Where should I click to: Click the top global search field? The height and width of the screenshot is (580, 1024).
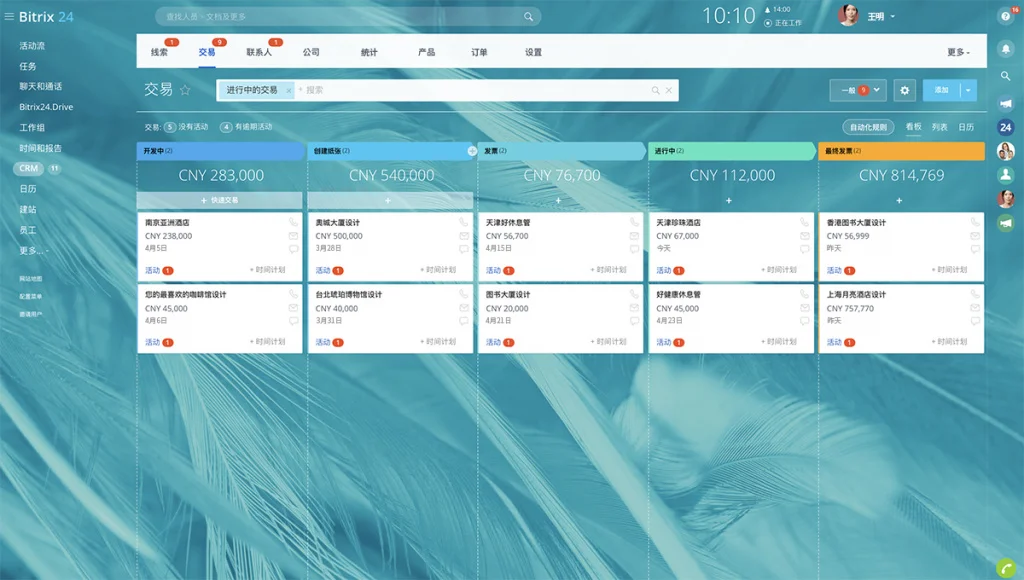(340, 17)
